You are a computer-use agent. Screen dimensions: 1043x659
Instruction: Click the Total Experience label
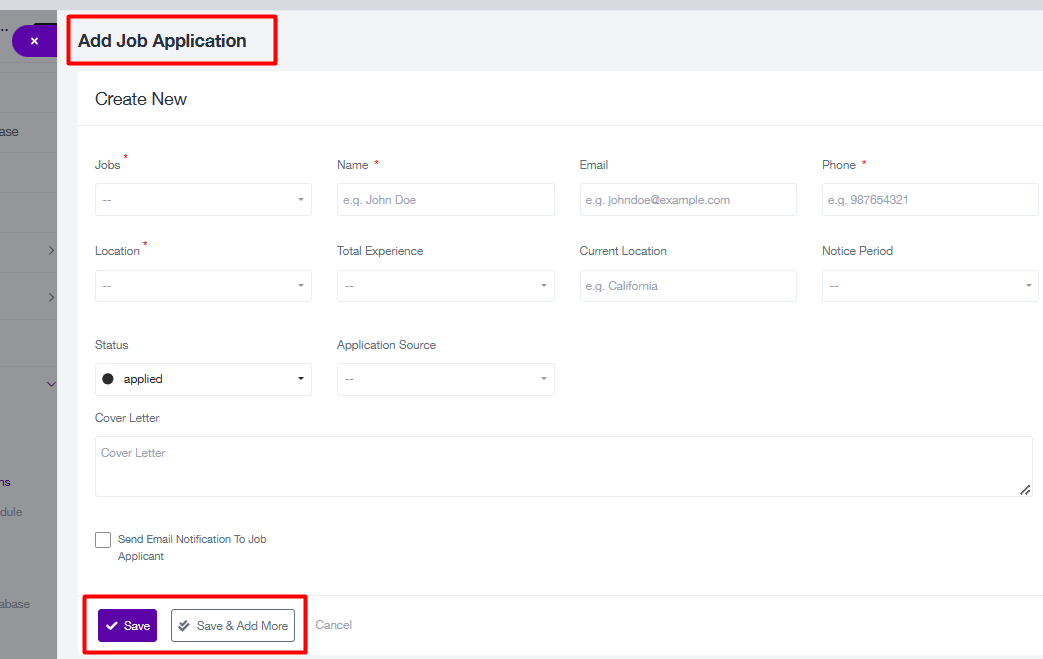380,251
